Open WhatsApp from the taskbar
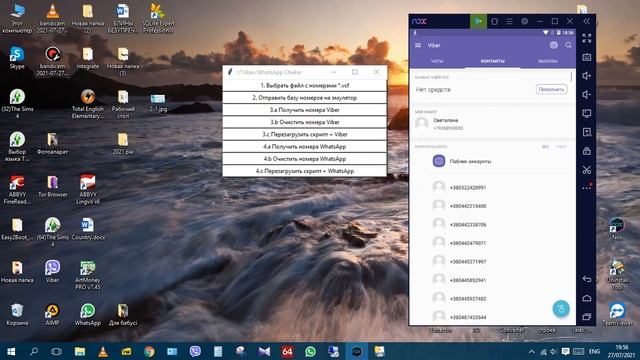 point(311,351)
